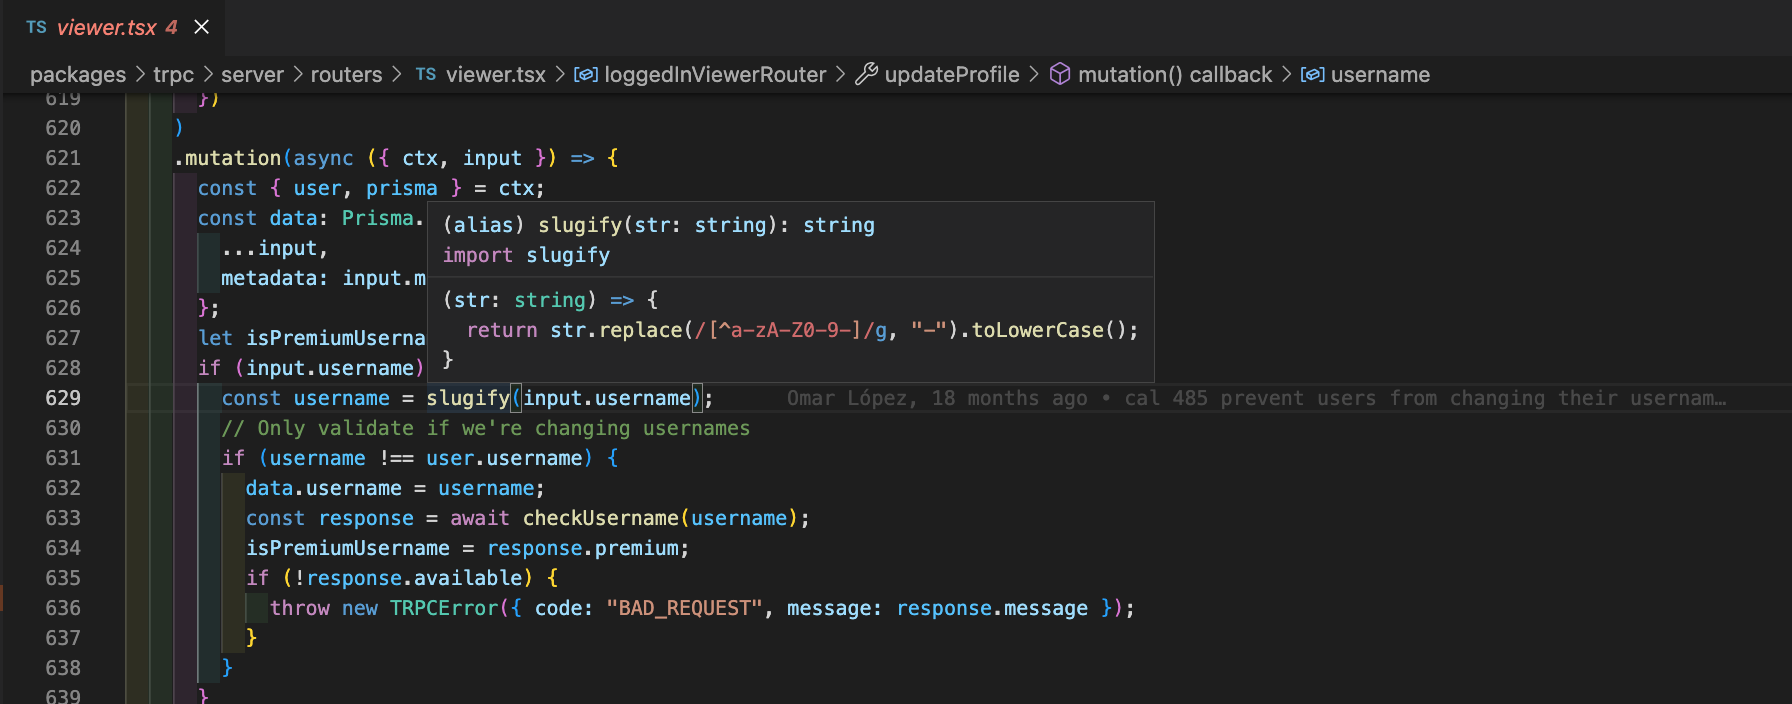Click the variable icon beside username breadcrumb
The image size is (1792, 704).
point(1313,75)
